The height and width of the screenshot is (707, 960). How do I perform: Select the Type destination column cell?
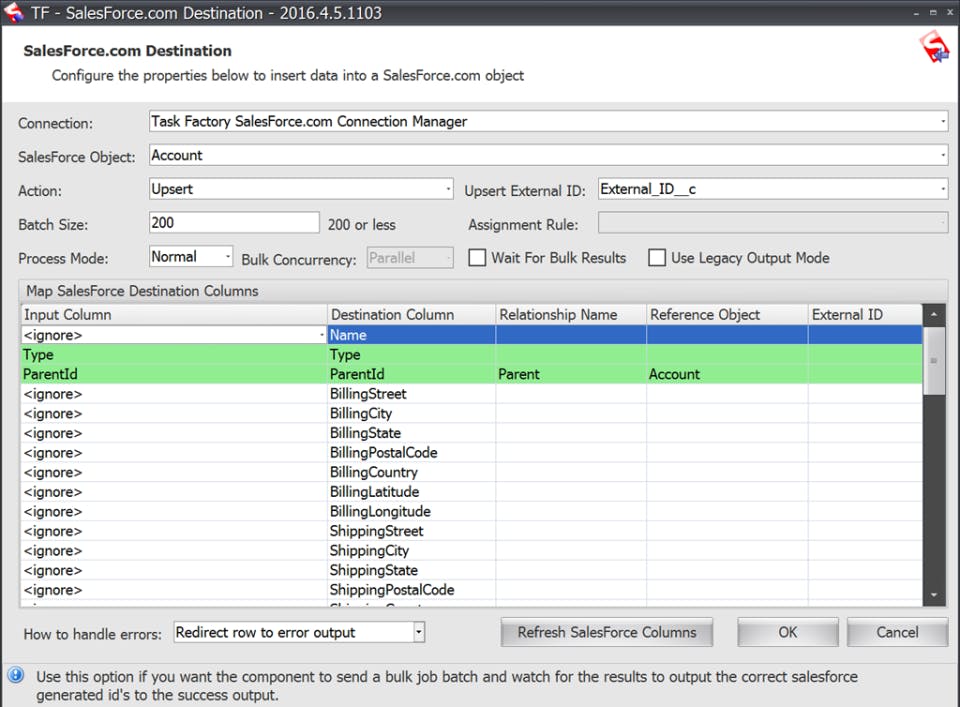point(411,354)
